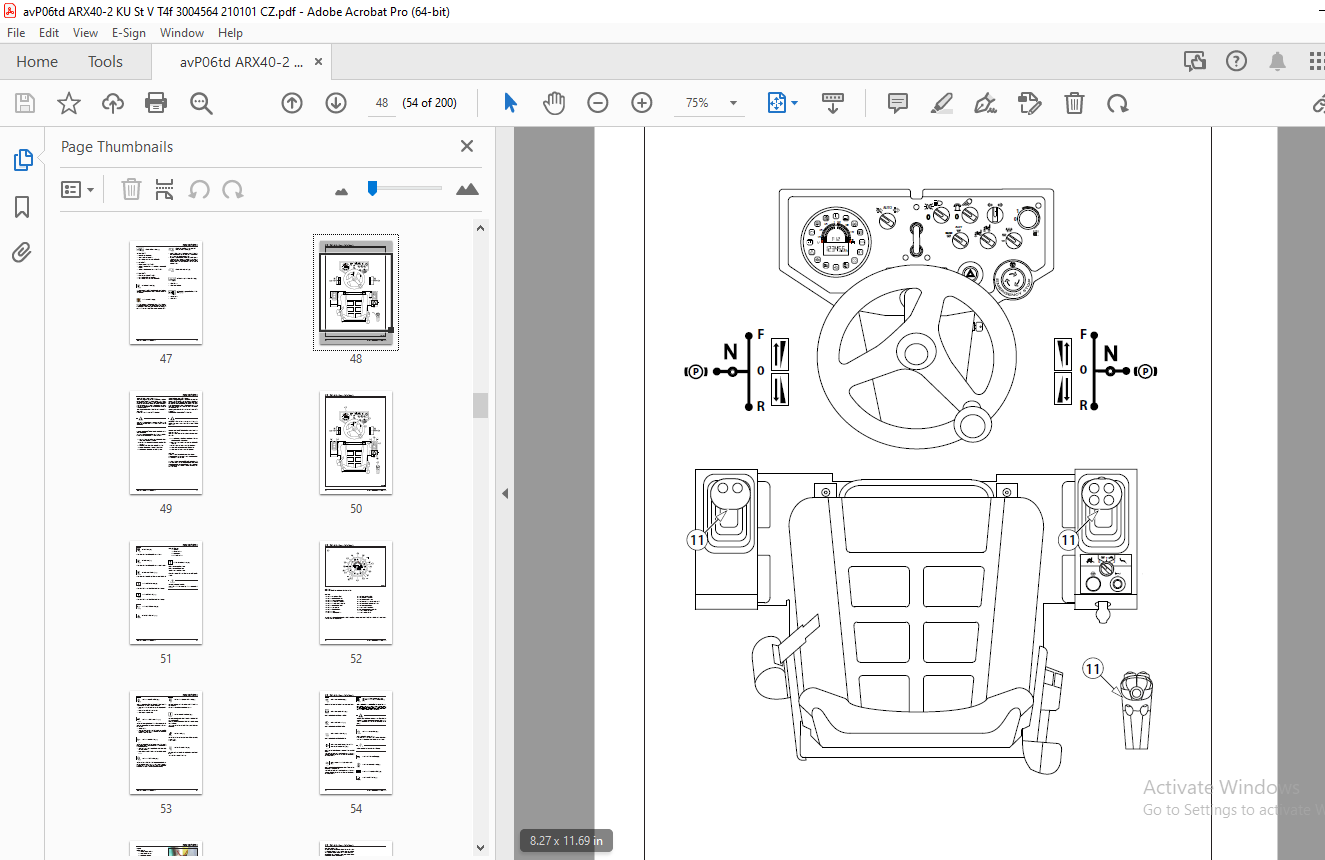Open the sign document pen tool
The width and height of the screenshot is (1325, 860).
pyautogui.click(x=986, y=103)
